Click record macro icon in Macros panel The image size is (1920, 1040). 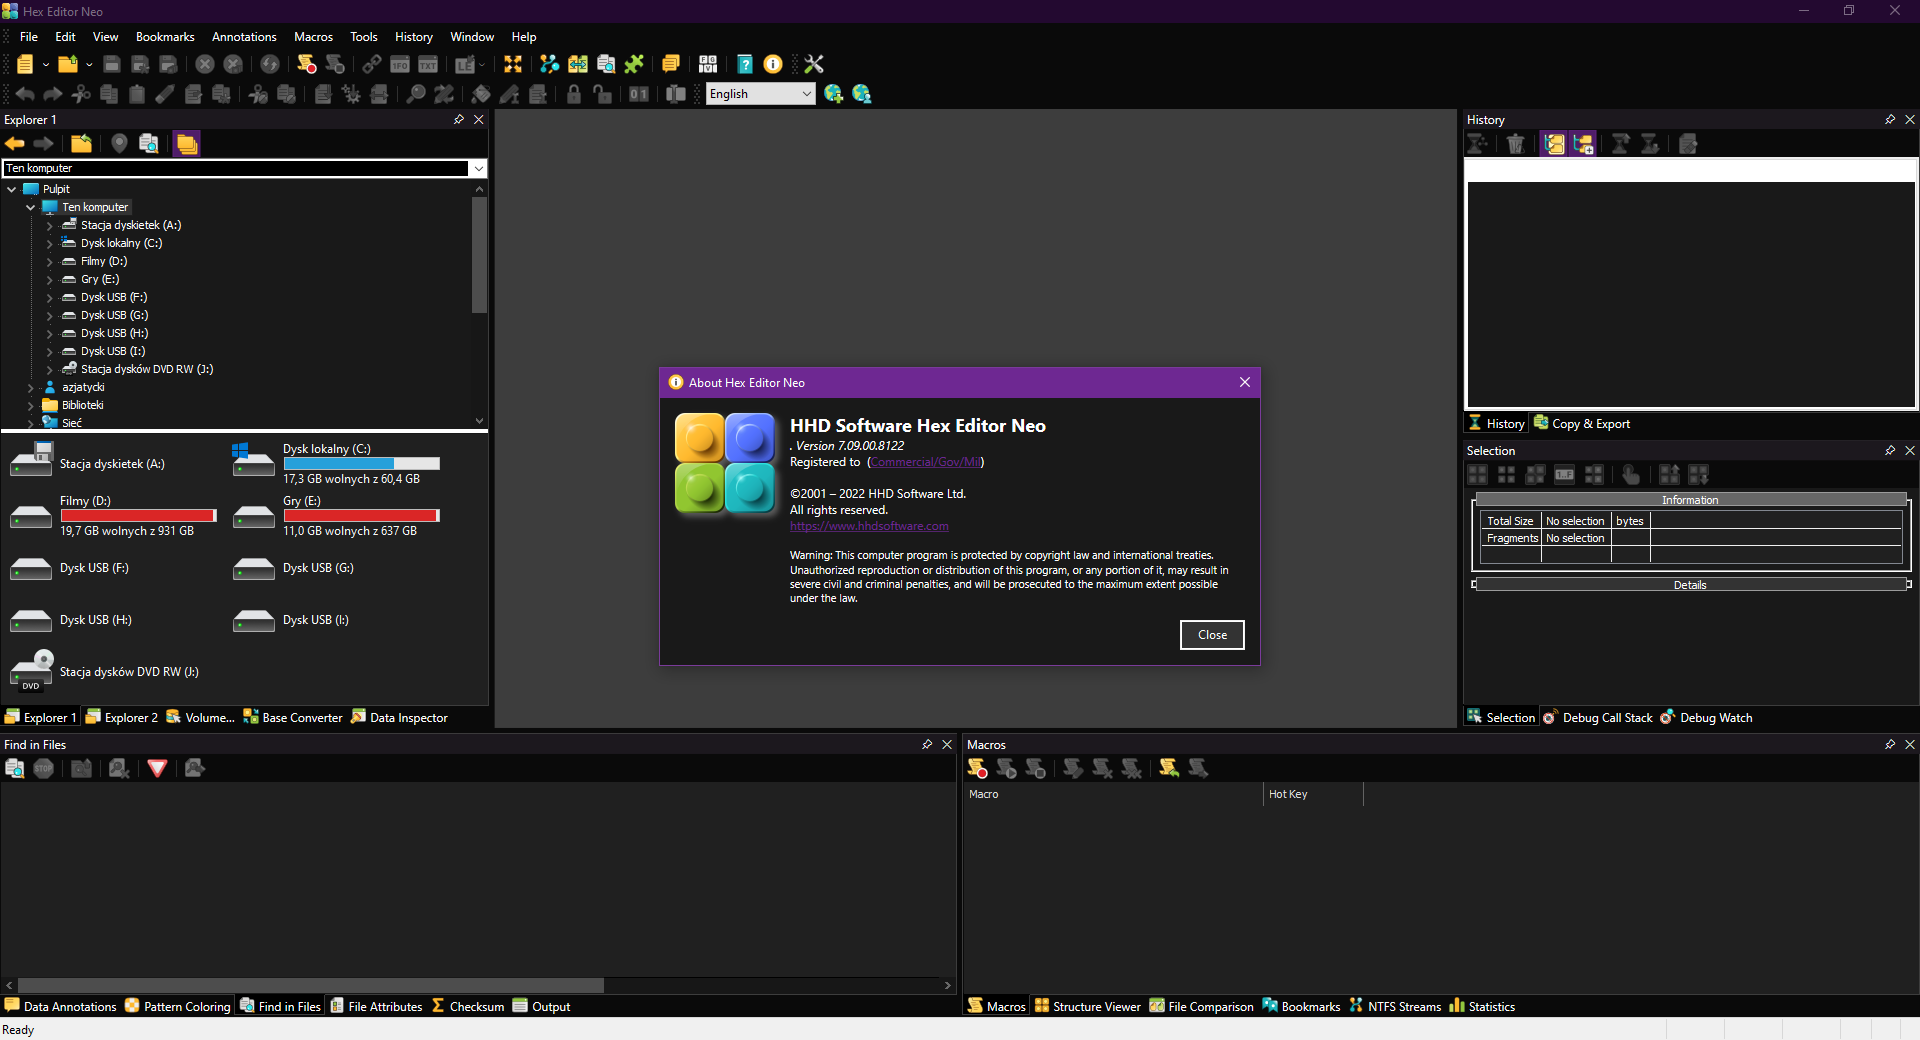(977, 768)
